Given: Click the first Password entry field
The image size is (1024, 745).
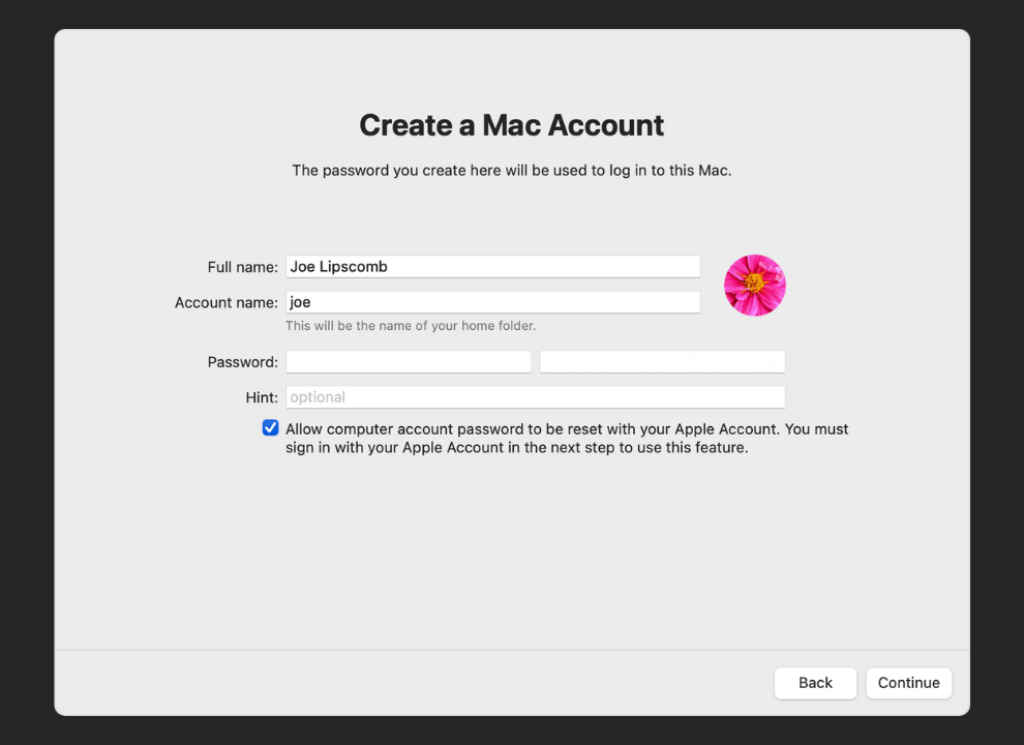Looking at the screenshot, I should [408, 361].
